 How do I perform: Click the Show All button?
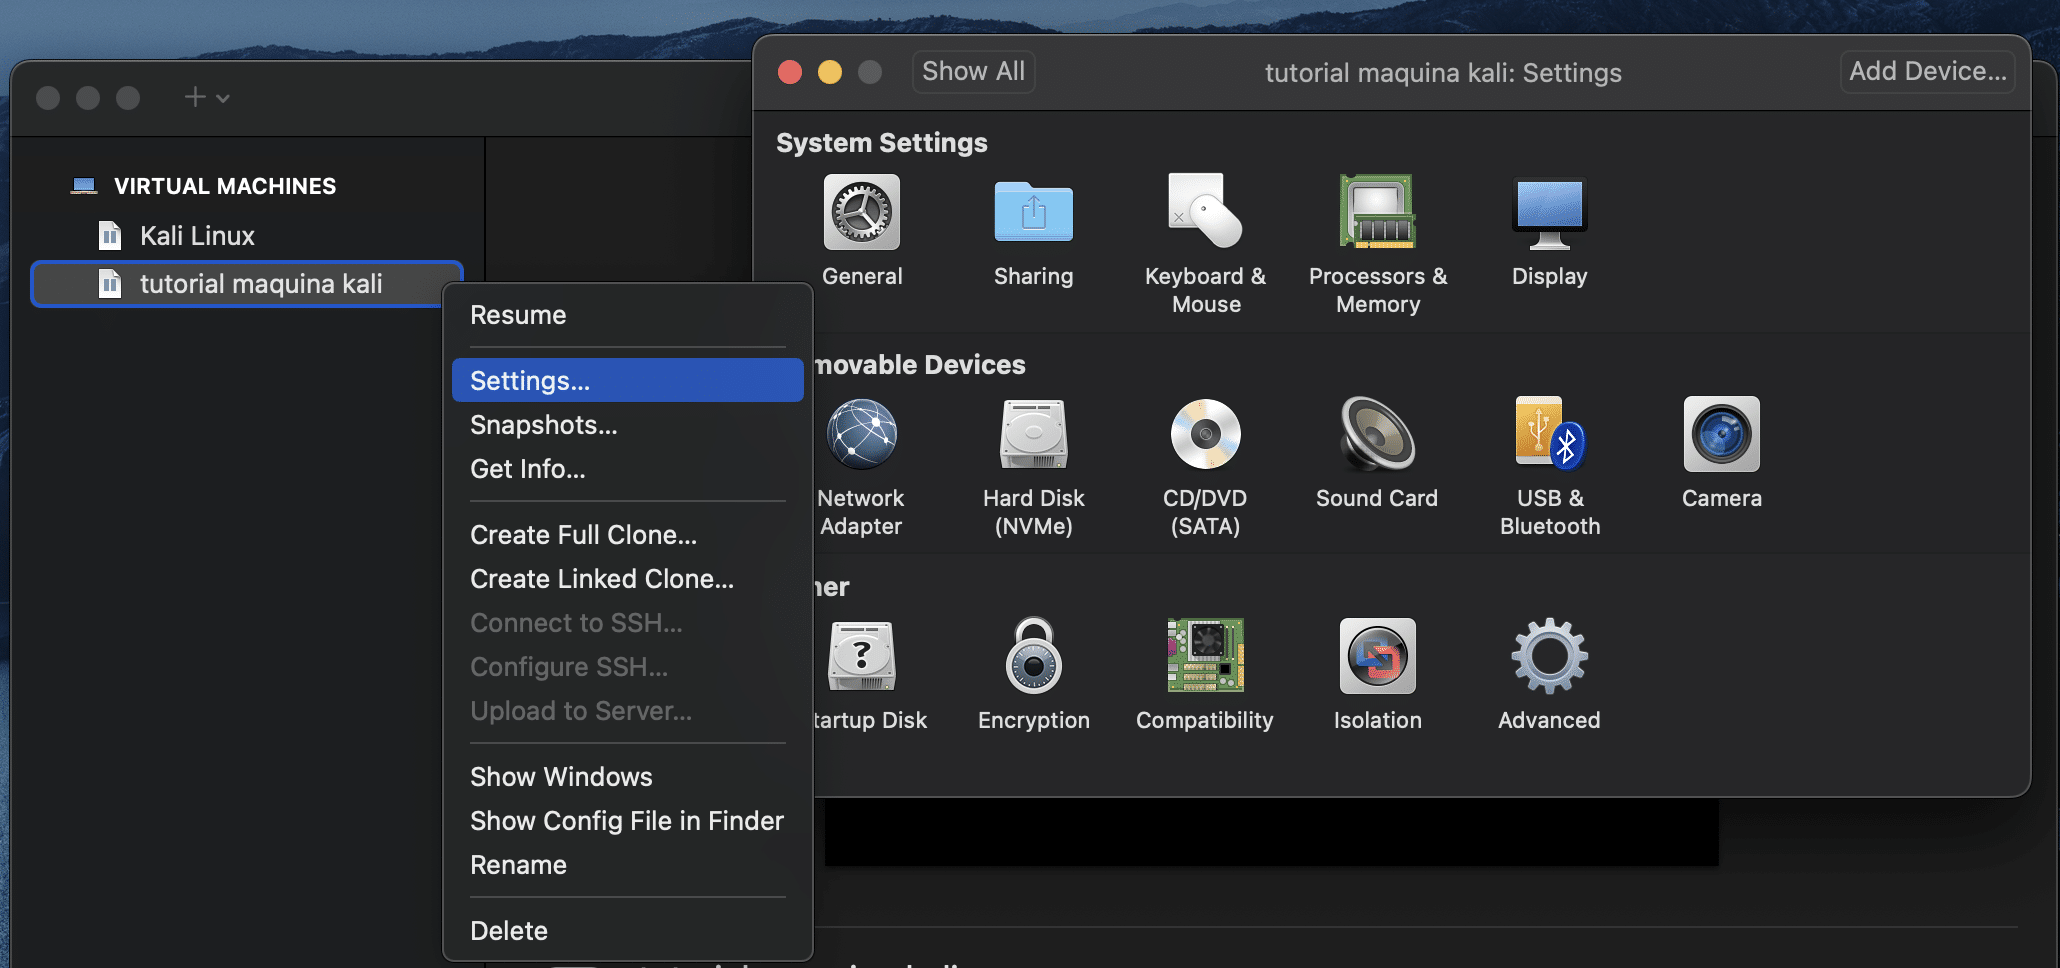click(972, 72)
